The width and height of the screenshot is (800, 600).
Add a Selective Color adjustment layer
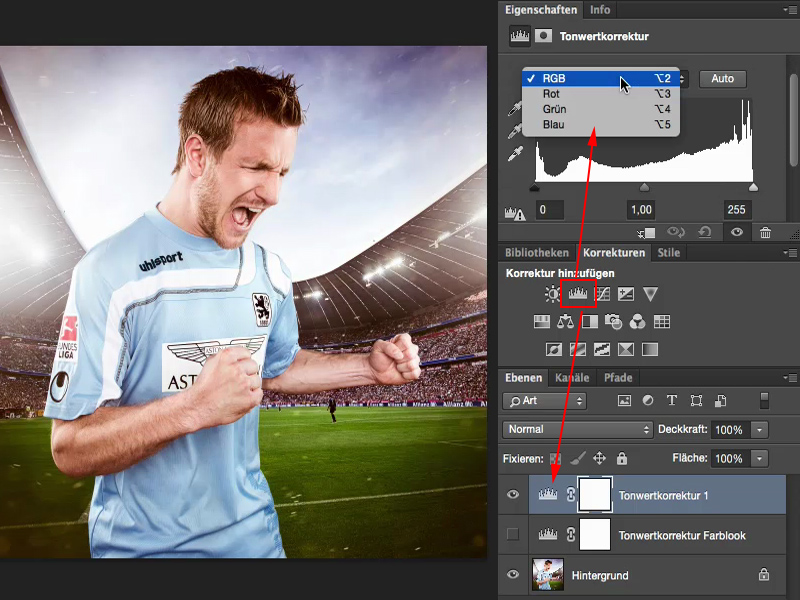(626, 349)
